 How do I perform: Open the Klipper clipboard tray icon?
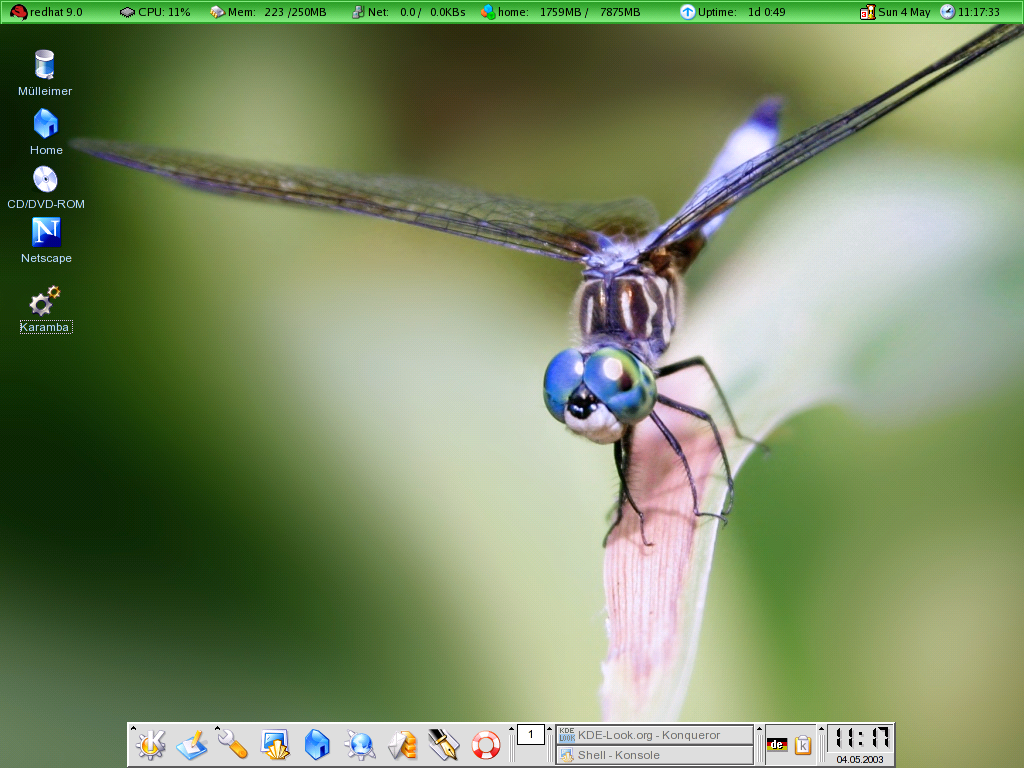(803, 744)
